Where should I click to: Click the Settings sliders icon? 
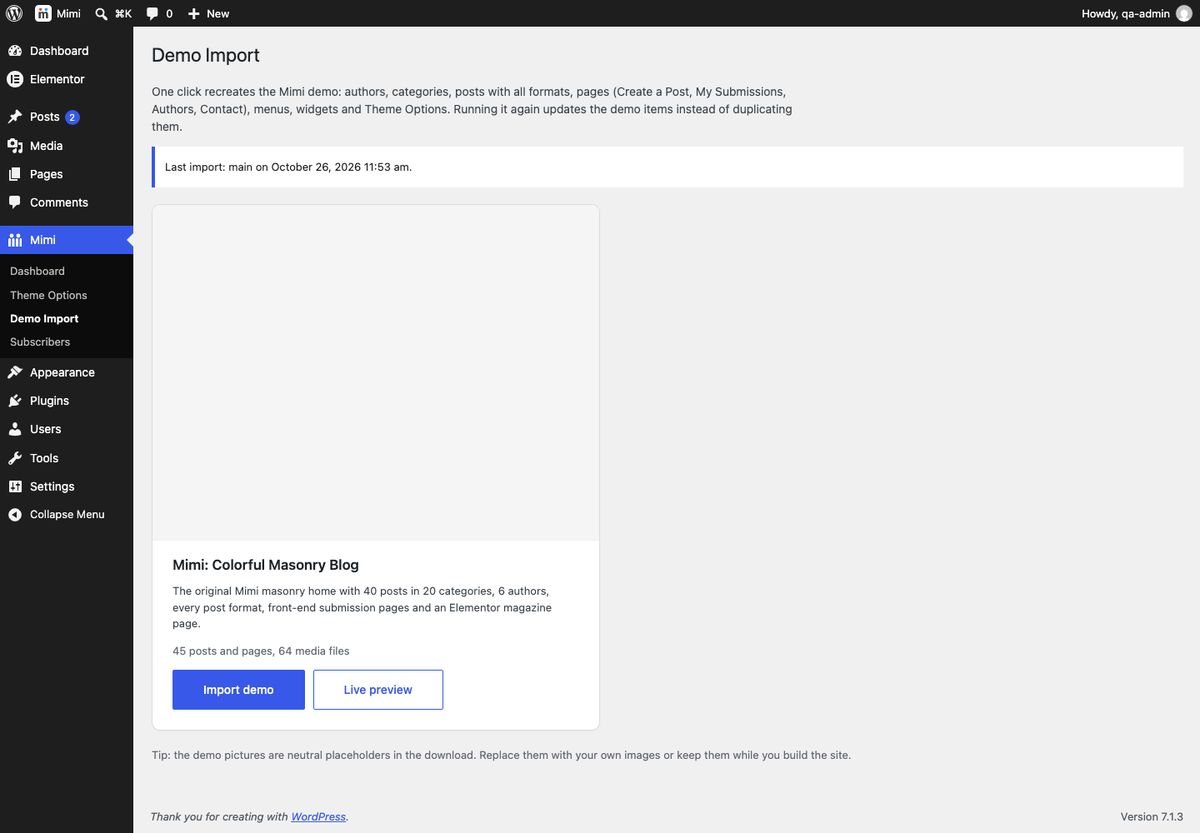pyautogui.click(x=15, y=486)
